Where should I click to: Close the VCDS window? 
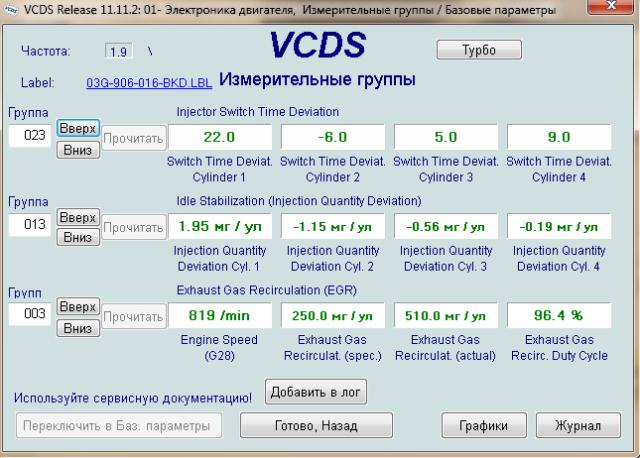[609, 9]
